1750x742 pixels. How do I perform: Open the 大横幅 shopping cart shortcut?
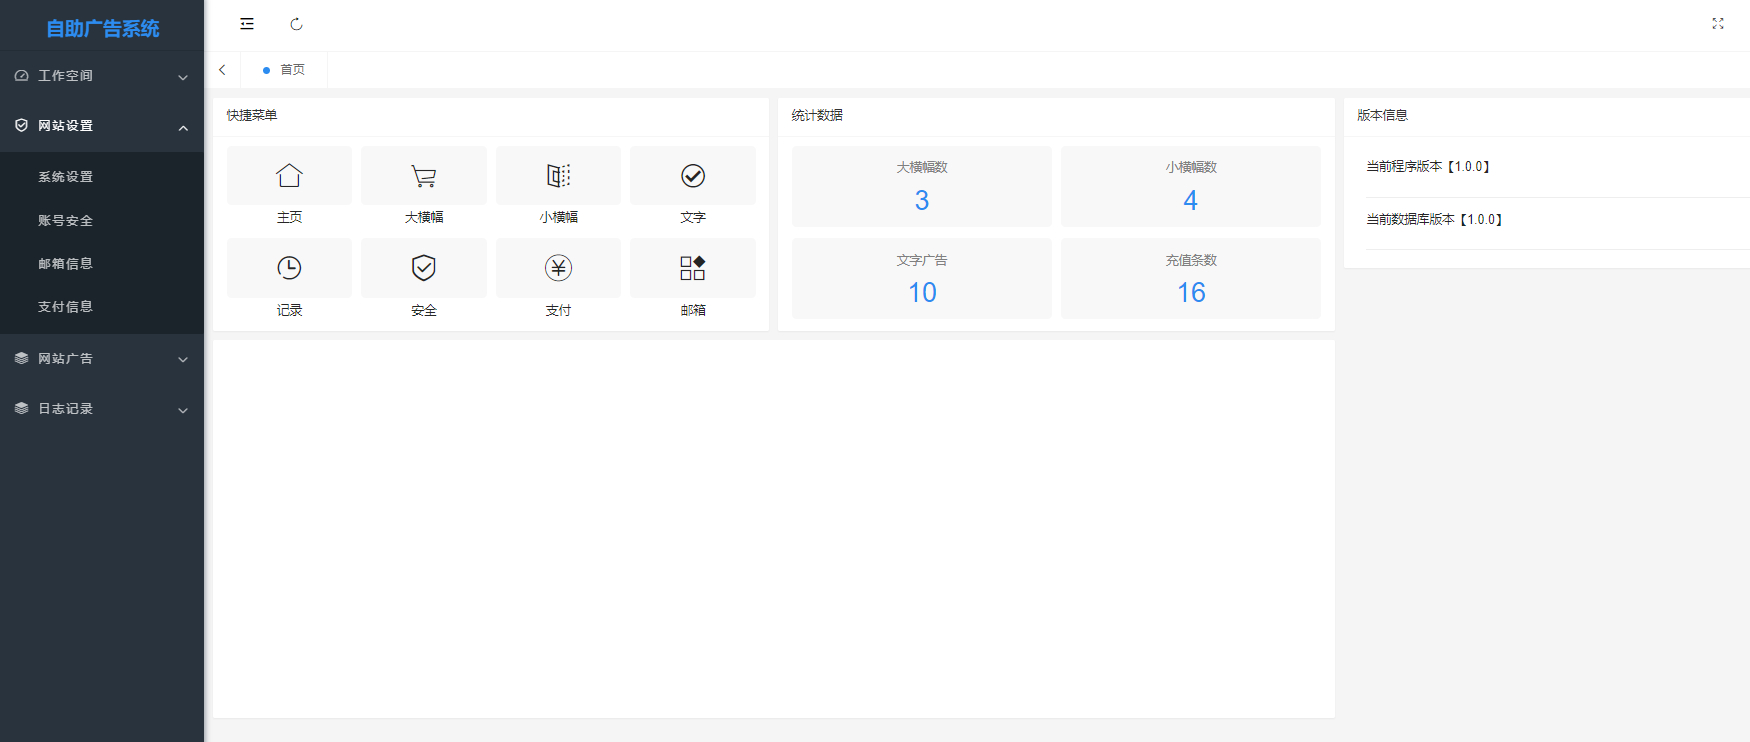click(423, 176)
